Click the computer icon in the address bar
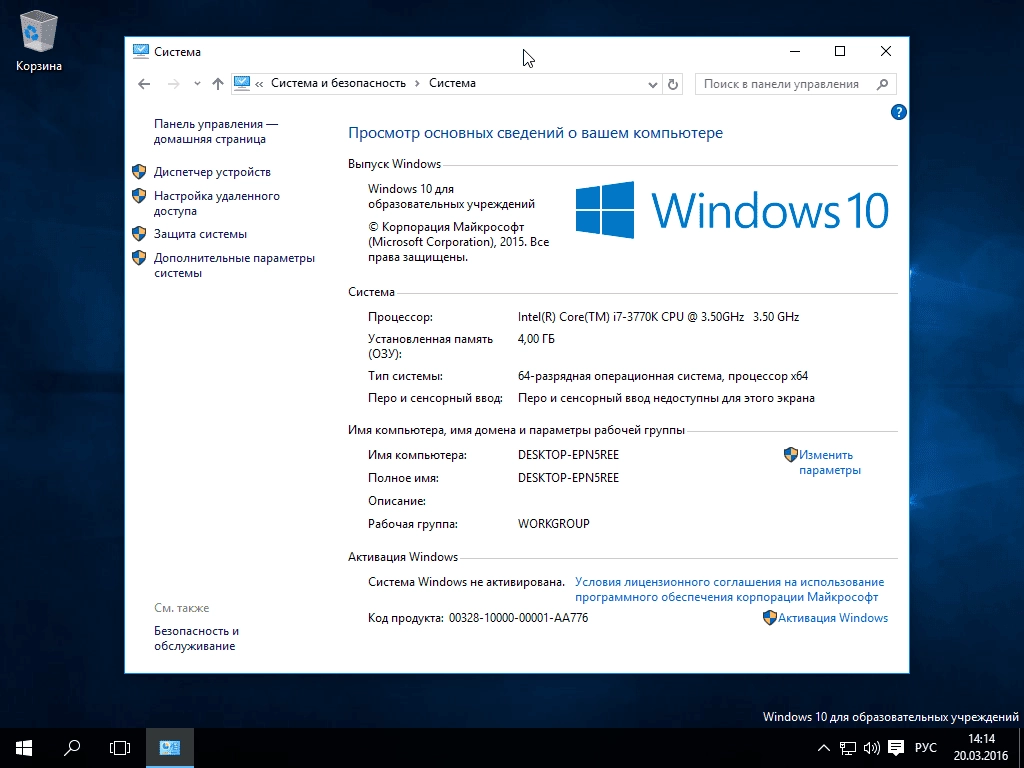Screen dimensions: 1024x768 242,83
